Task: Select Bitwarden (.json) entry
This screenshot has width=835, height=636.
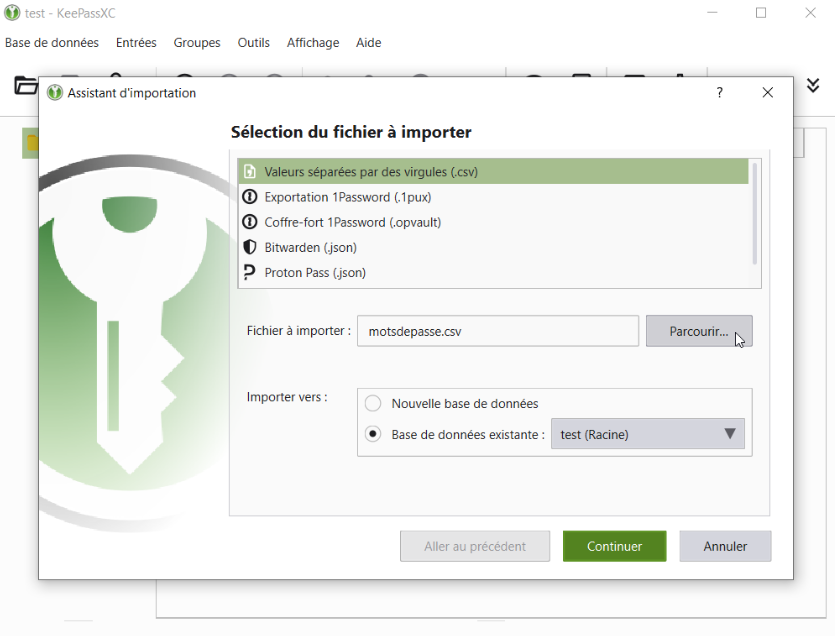Action: pos(493,247)
